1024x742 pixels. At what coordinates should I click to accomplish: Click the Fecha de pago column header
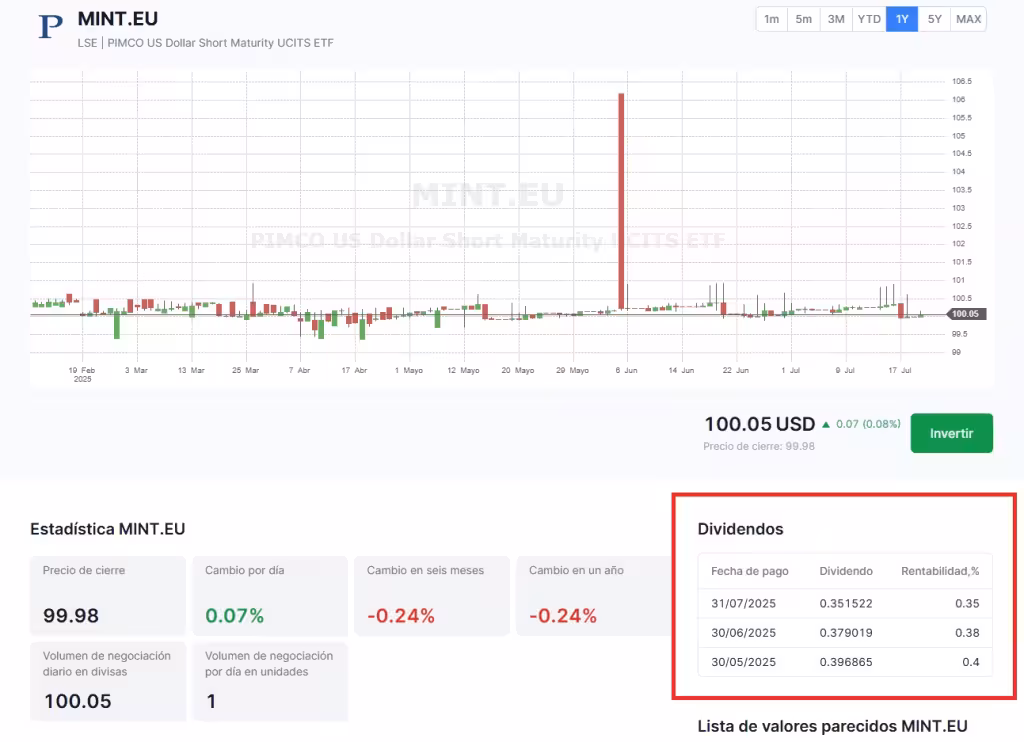pyautogui.click(x=750, y=571)
